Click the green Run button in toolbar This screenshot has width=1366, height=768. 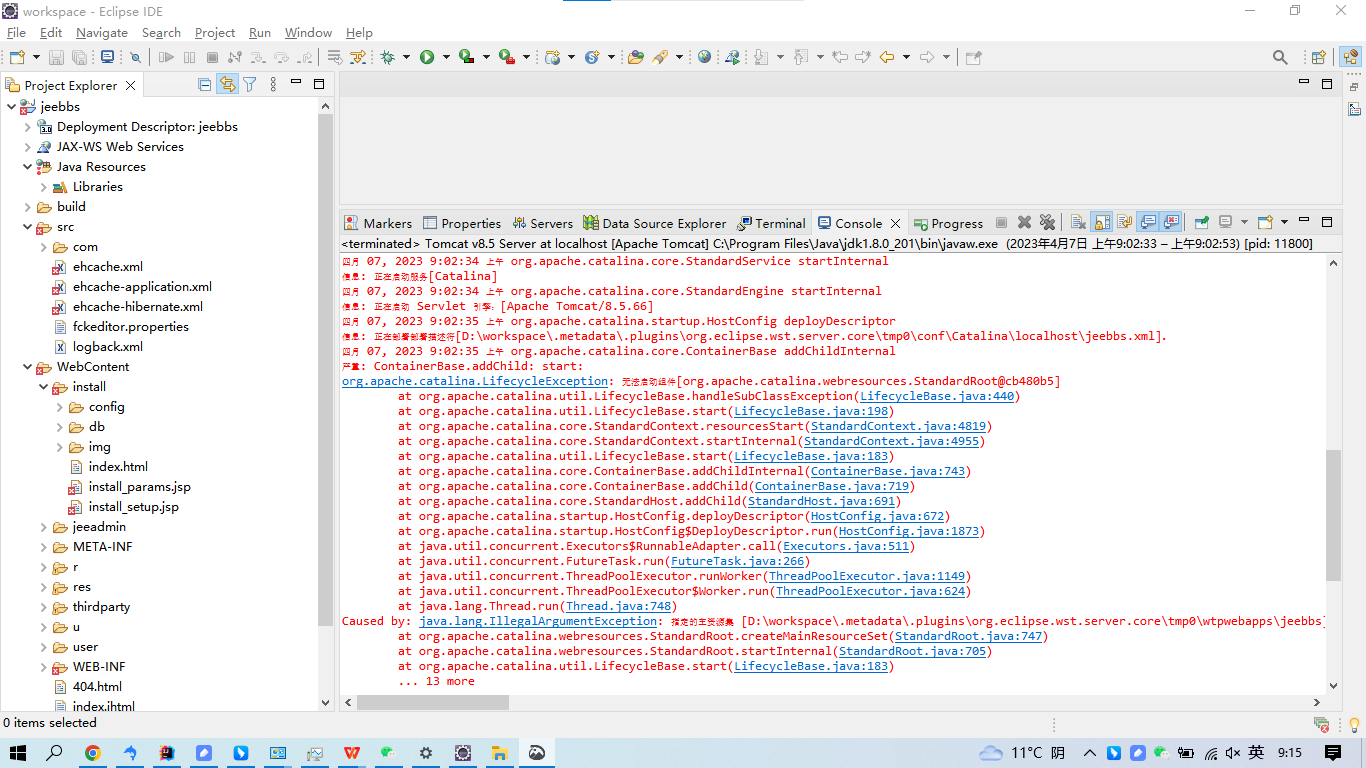coord(427,57)
